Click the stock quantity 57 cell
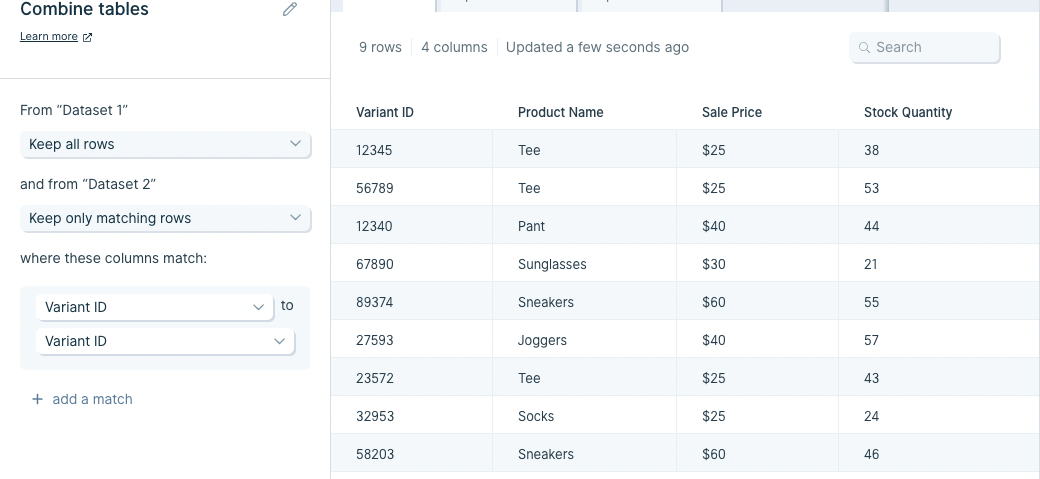This screenshot has width=1040, height=479. click(939, 340)
